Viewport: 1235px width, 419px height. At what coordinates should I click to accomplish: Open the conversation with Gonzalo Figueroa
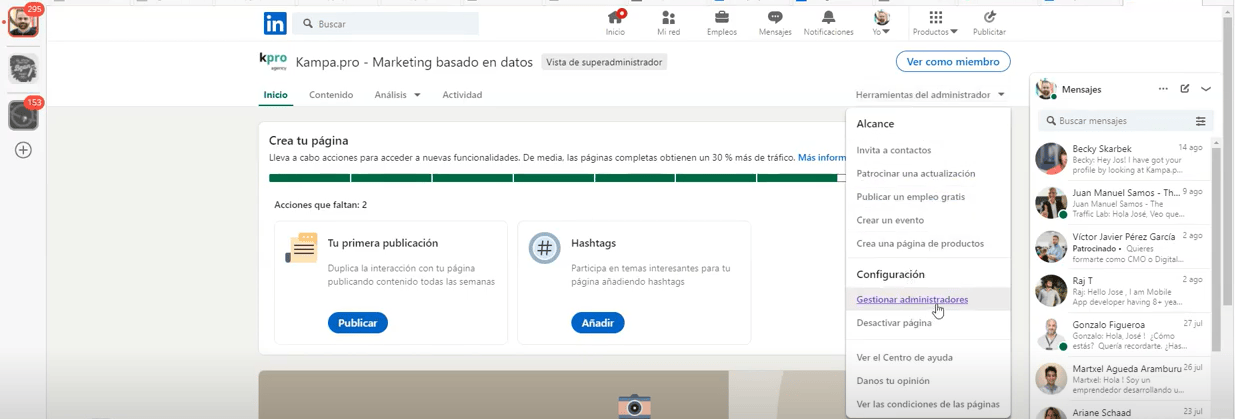point(1120,335)
